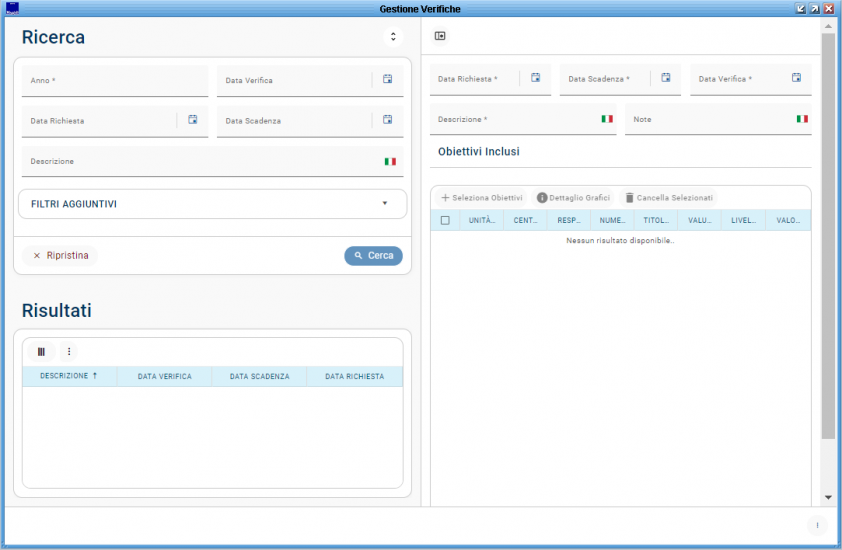This screenshot has height=550, width=842.
Task: Sort by DATA VERIFICA column header
Action: (x=164, y=376)
